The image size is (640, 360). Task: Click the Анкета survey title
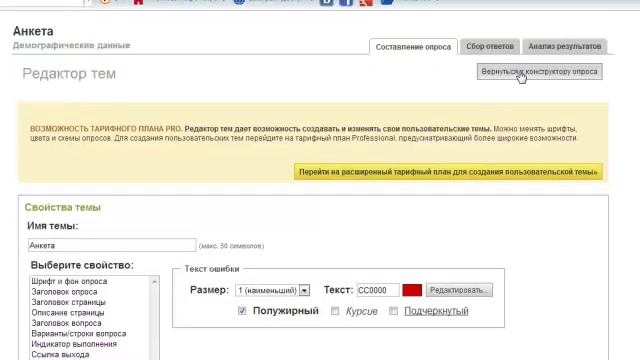pos(33,31)
